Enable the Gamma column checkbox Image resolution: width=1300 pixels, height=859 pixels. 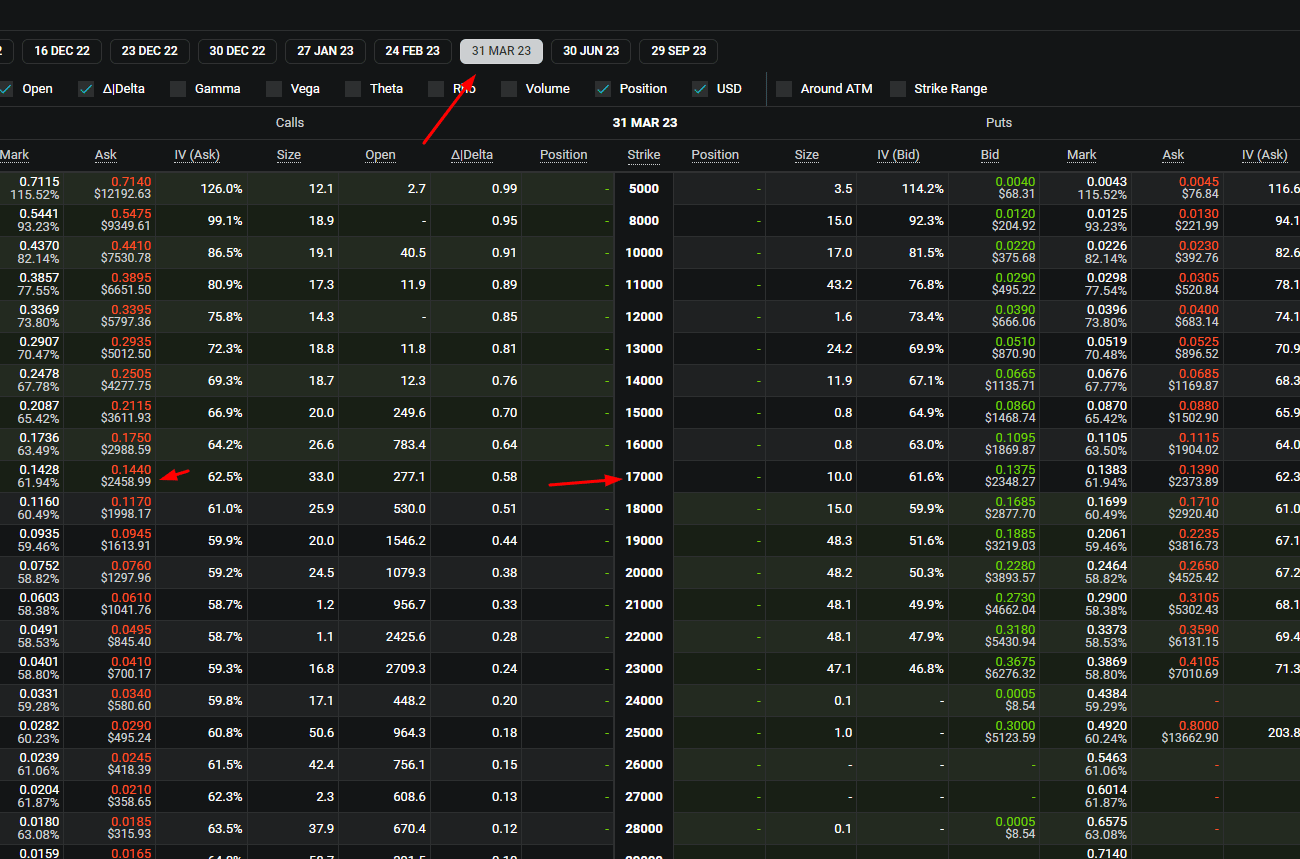[x=178, y=89]
